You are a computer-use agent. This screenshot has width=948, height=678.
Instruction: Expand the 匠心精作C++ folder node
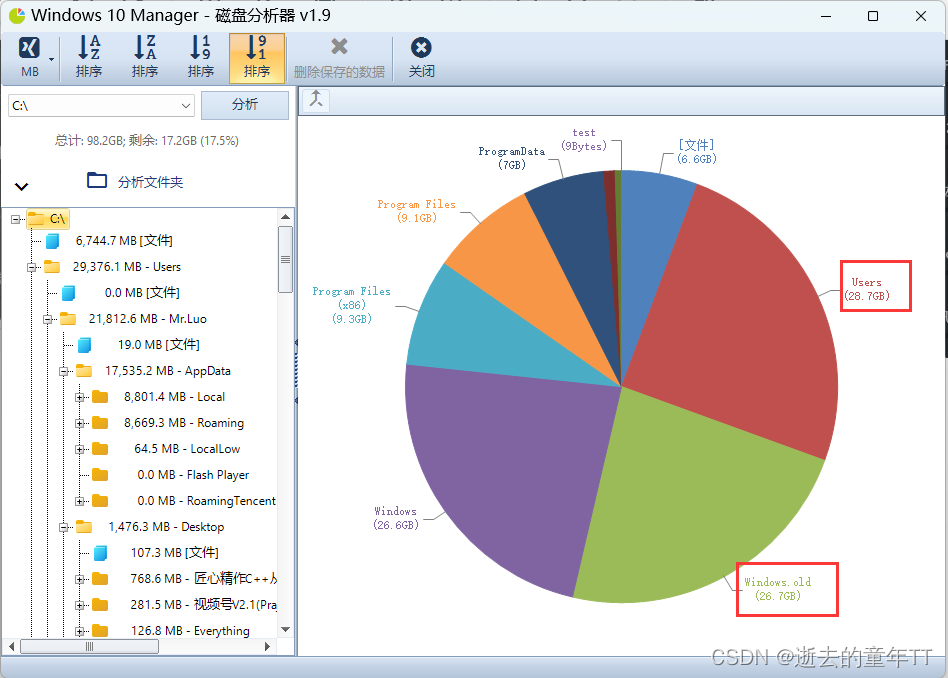(79, 579)
